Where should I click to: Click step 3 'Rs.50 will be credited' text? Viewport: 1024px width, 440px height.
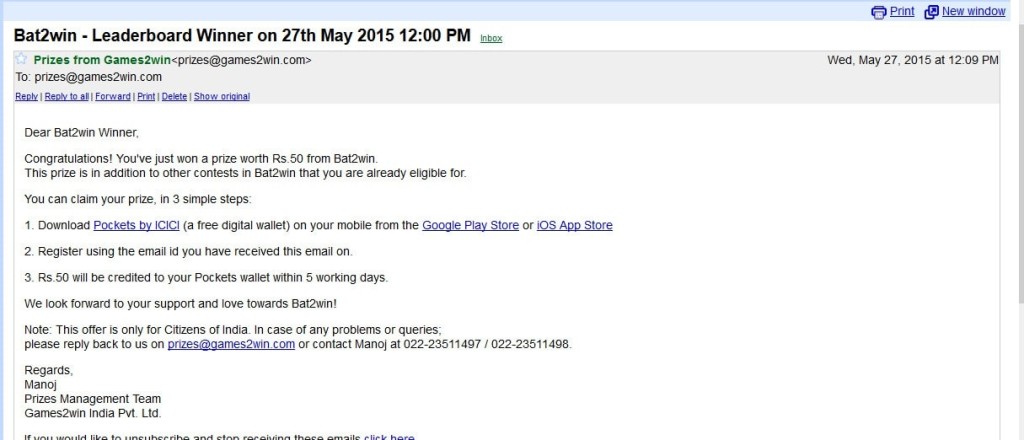[x=206, y=277]
